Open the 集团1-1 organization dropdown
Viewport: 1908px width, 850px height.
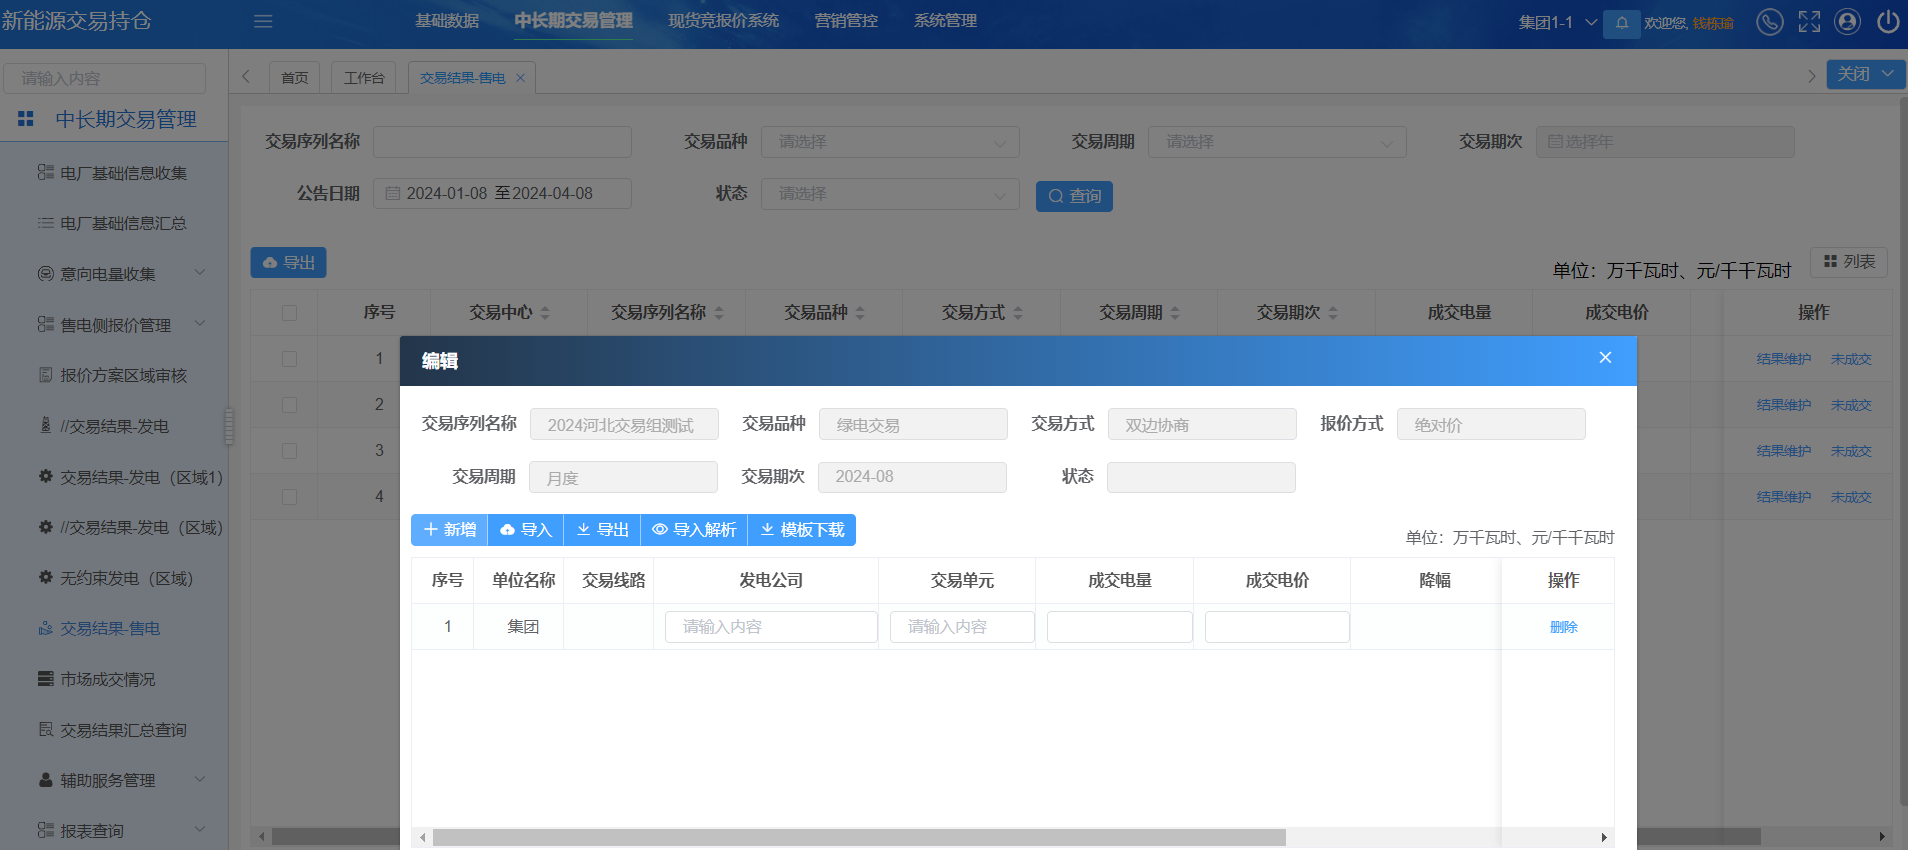pyautogui.click(x=1557, y=22)
